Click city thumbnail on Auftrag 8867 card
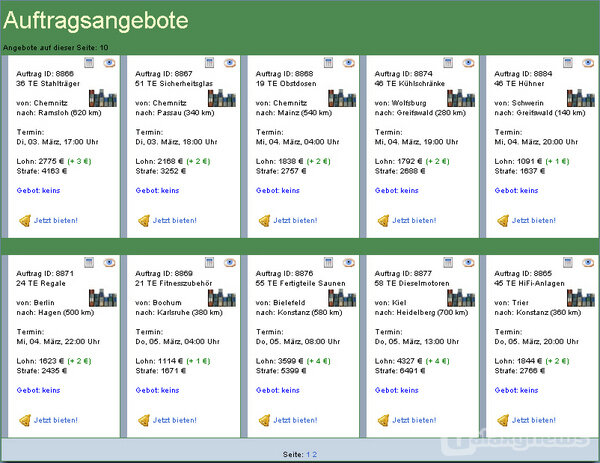Image resolution: width=600 pixels, height=463 pixels. click(222, 98)
